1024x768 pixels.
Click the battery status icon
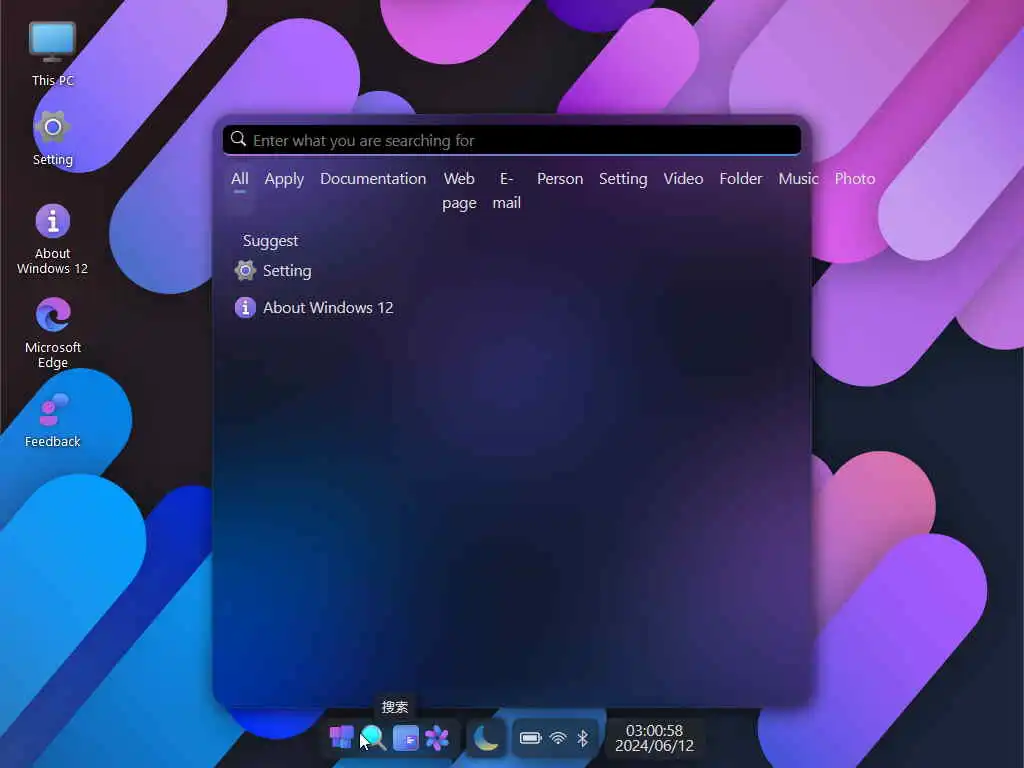530,738
